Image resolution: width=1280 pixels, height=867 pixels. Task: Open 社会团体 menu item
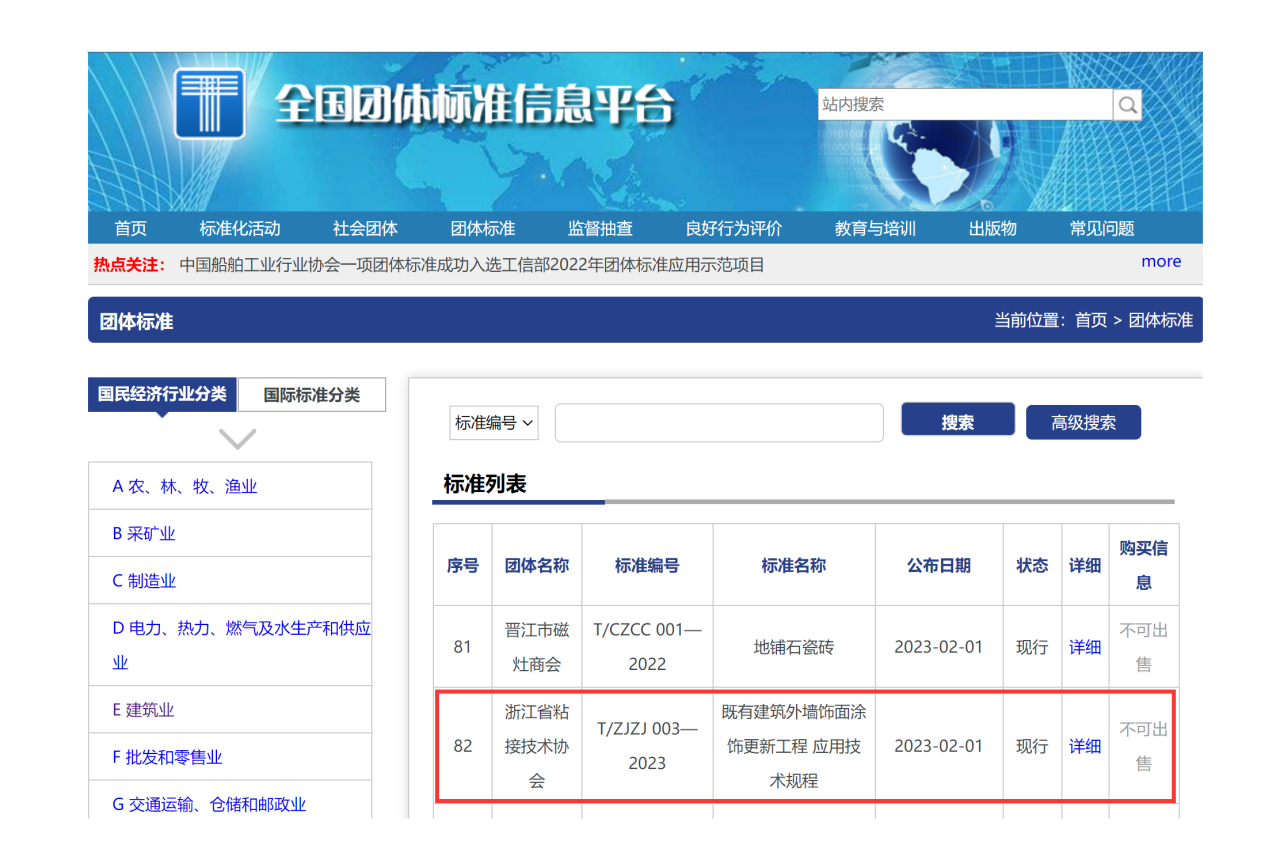pos(365,229)
